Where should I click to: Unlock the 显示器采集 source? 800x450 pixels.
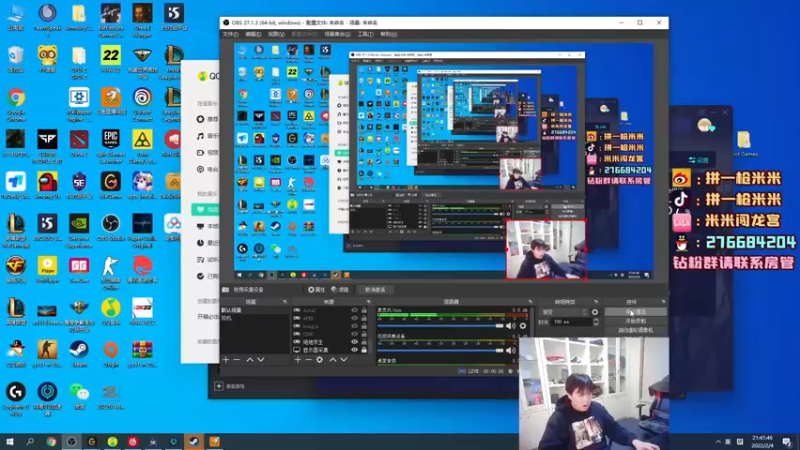364,350
